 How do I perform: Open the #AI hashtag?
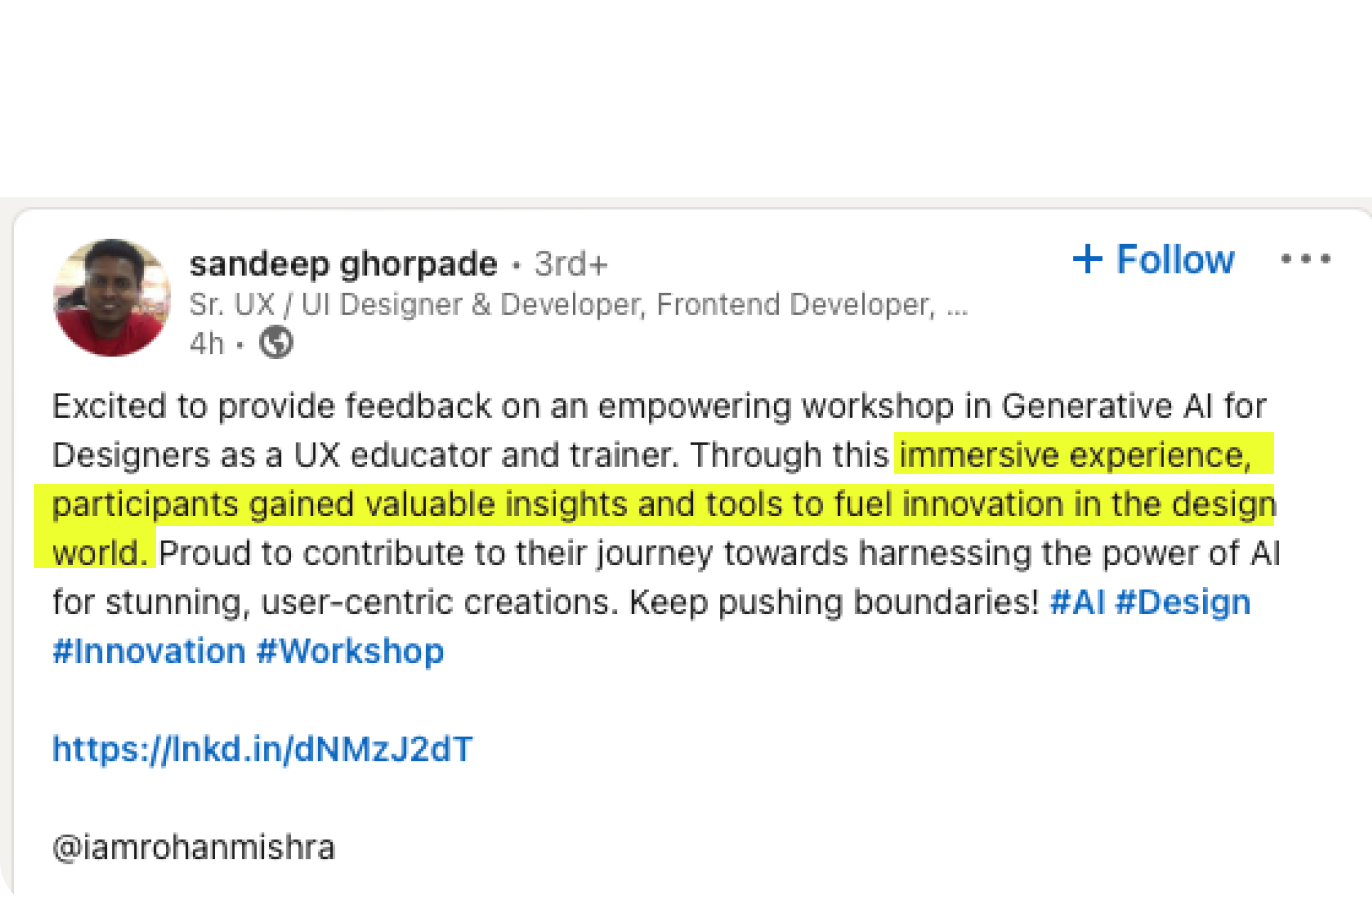(1077, 602)
